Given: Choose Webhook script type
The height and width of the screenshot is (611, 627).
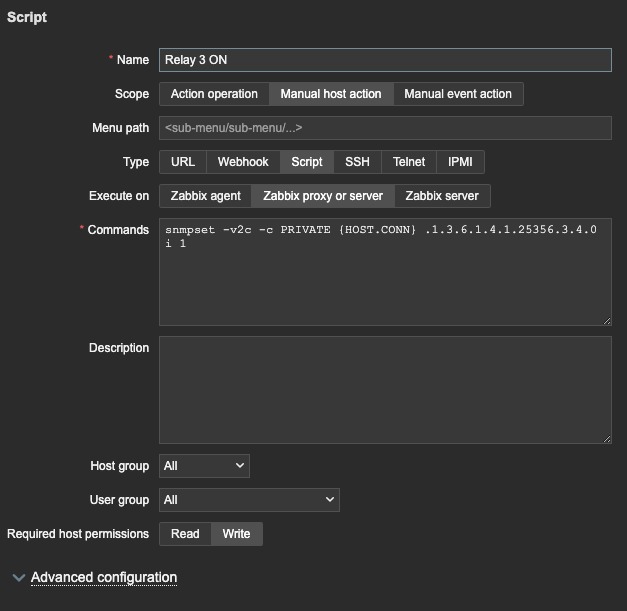Looking at the screenshot, I should click(x=244, y=162).
